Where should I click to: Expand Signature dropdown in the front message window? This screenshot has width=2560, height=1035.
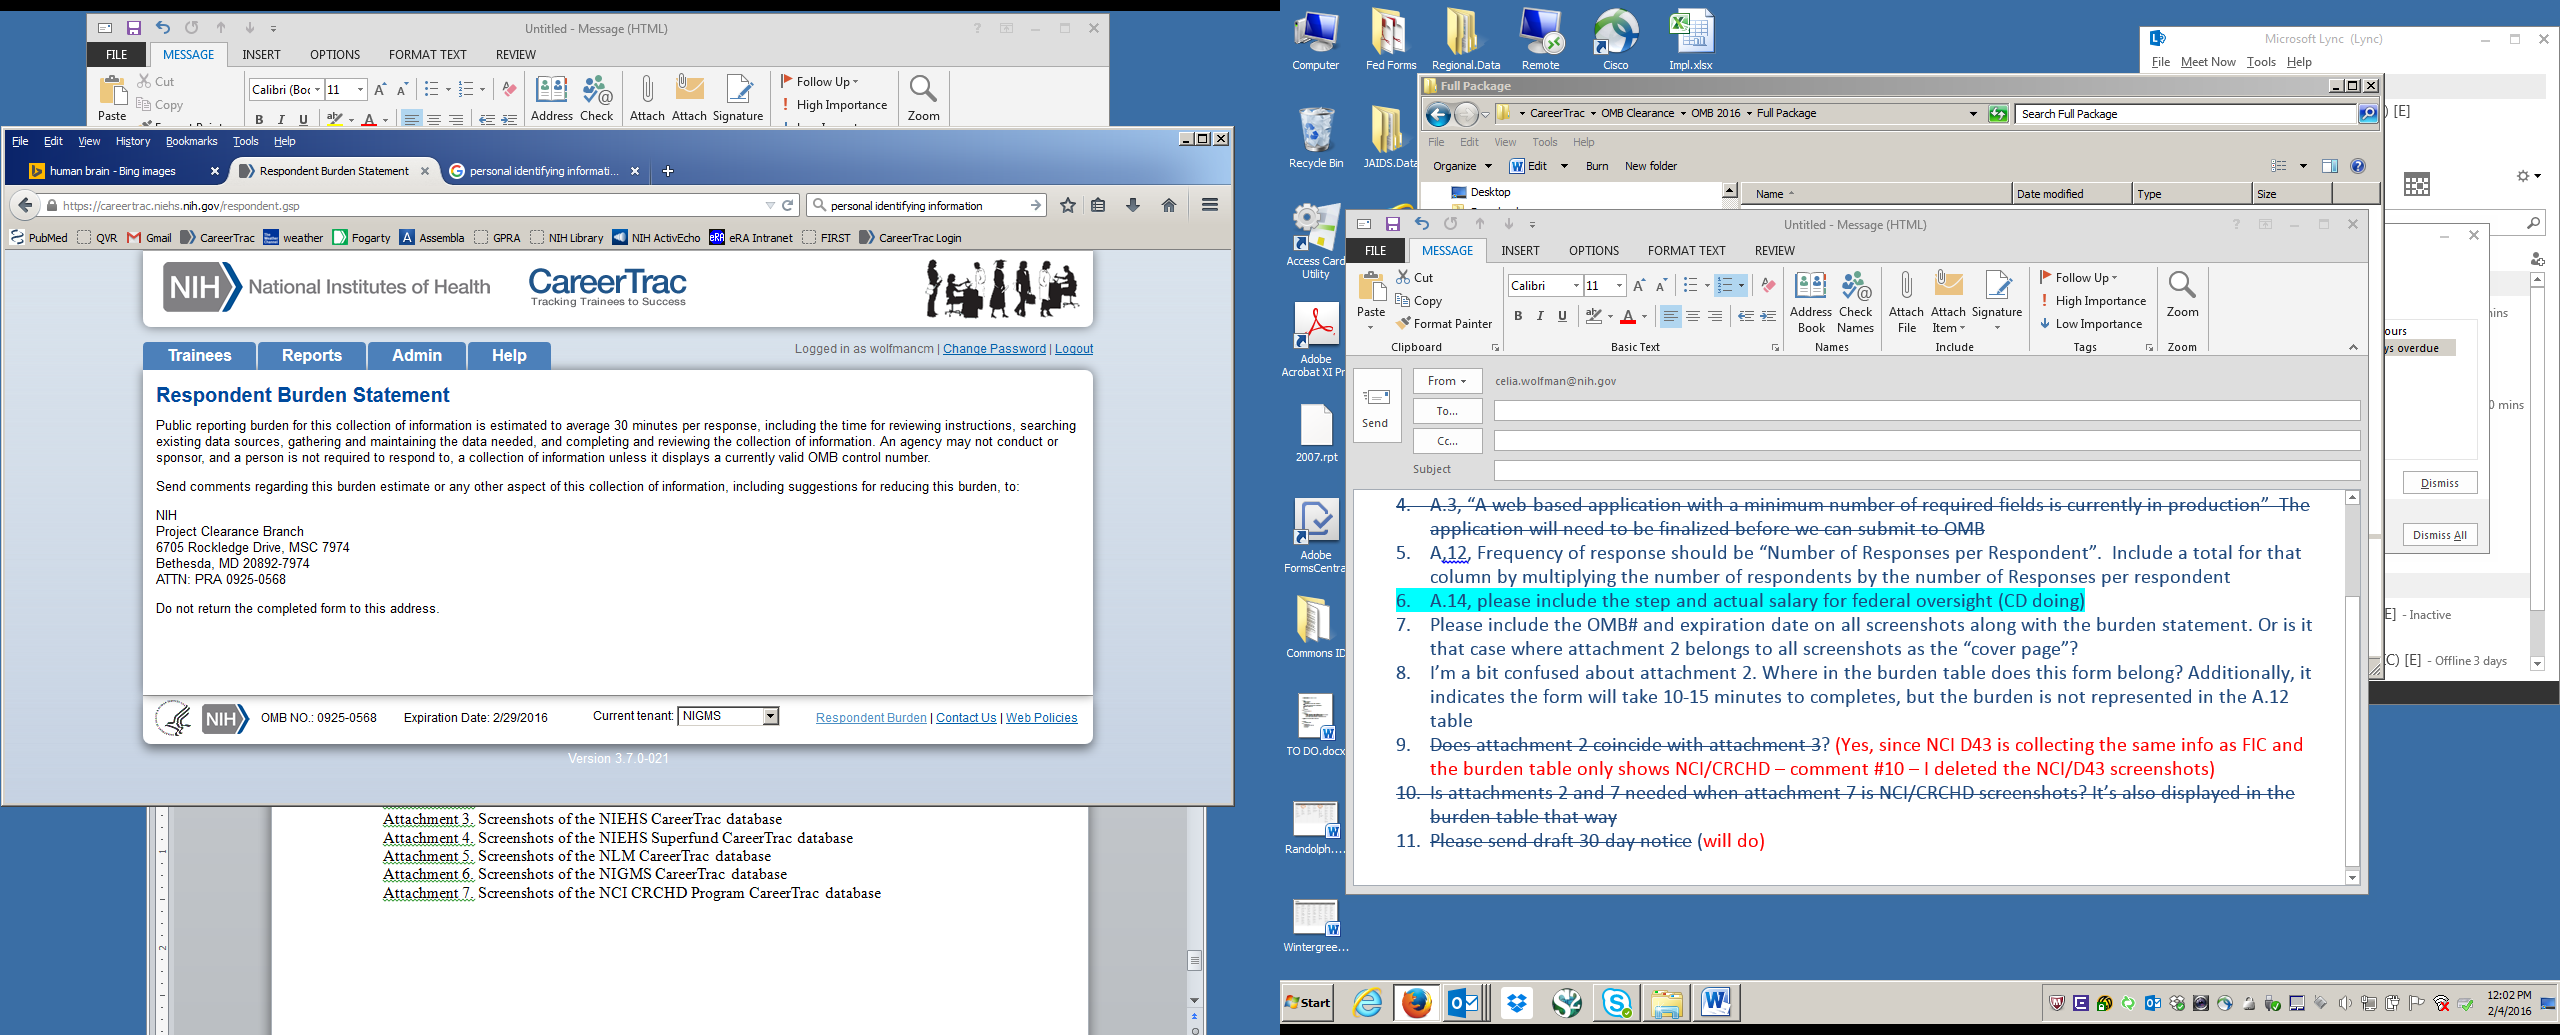click(1997, 328)
